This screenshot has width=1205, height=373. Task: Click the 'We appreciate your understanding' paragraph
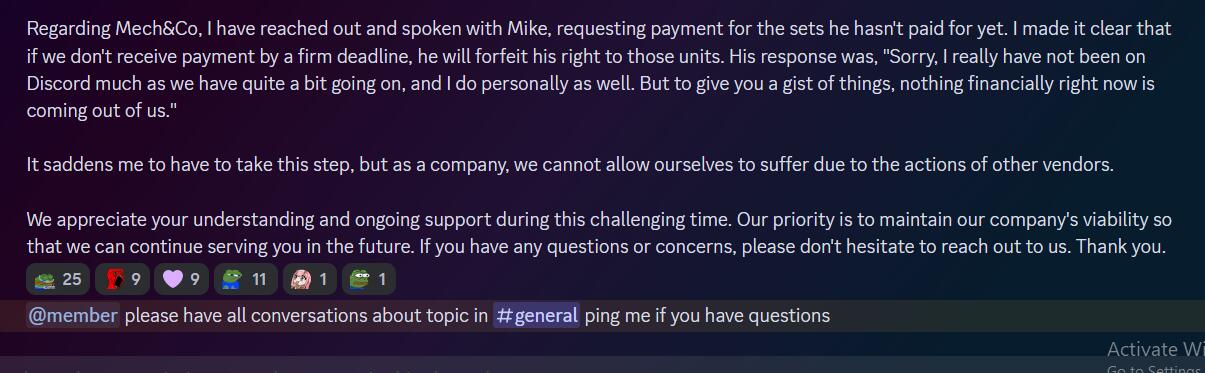[600, 232]
